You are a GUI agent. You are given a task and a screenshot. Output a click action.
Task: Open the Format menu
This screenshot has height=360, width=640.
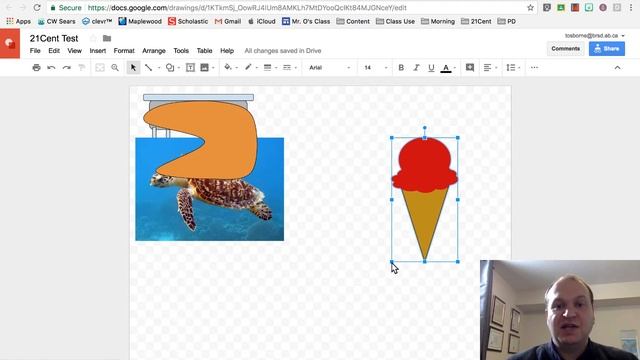[124, 51]
